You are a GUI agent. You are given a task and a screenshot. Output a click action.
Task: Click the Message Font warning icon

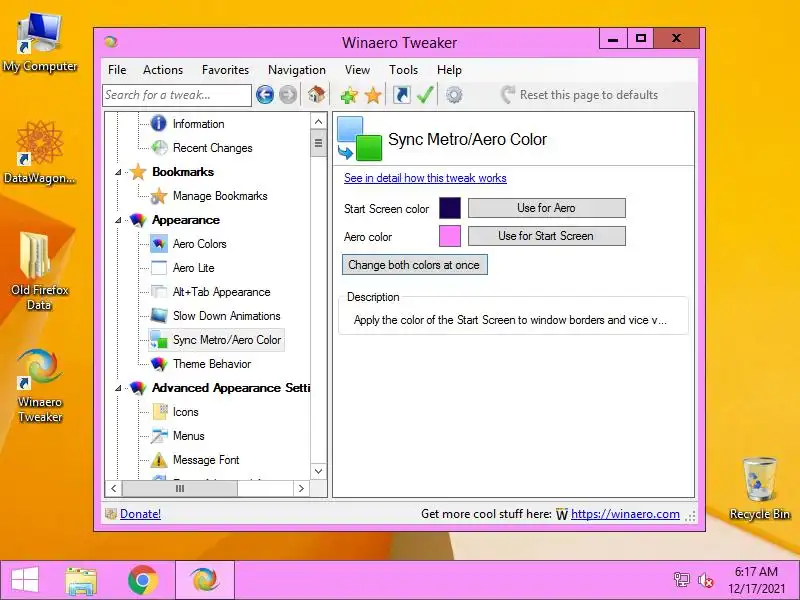159,460
